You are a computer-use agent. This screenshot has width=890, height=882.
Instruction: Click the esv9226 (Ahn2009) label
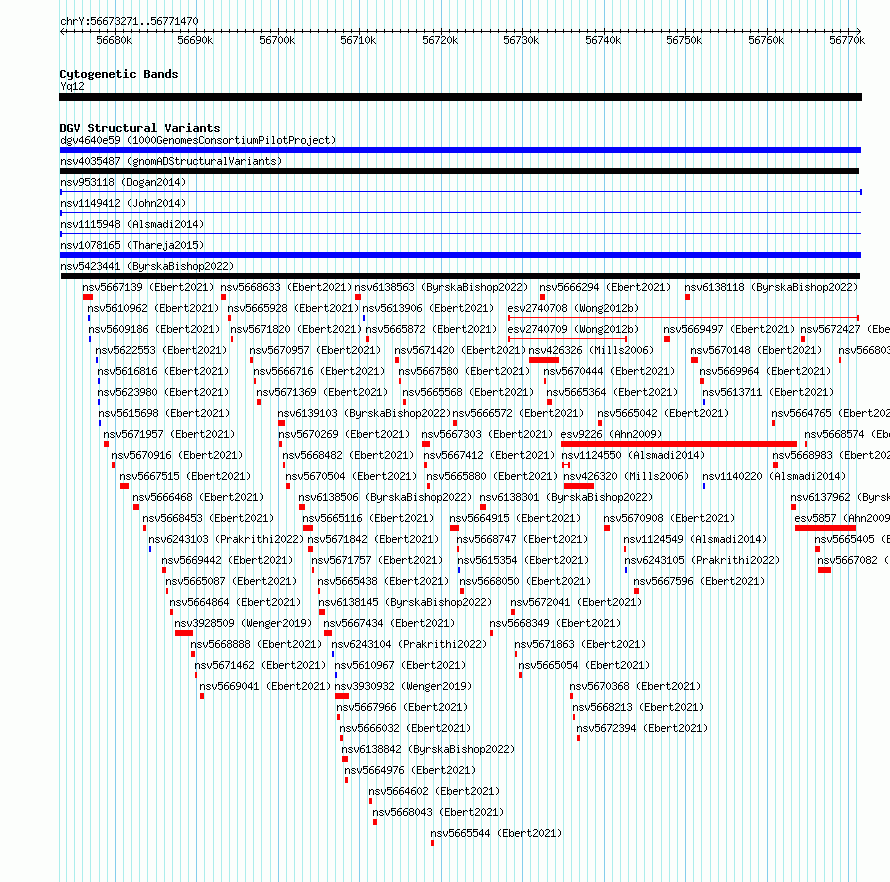click(x=611, y=434)
